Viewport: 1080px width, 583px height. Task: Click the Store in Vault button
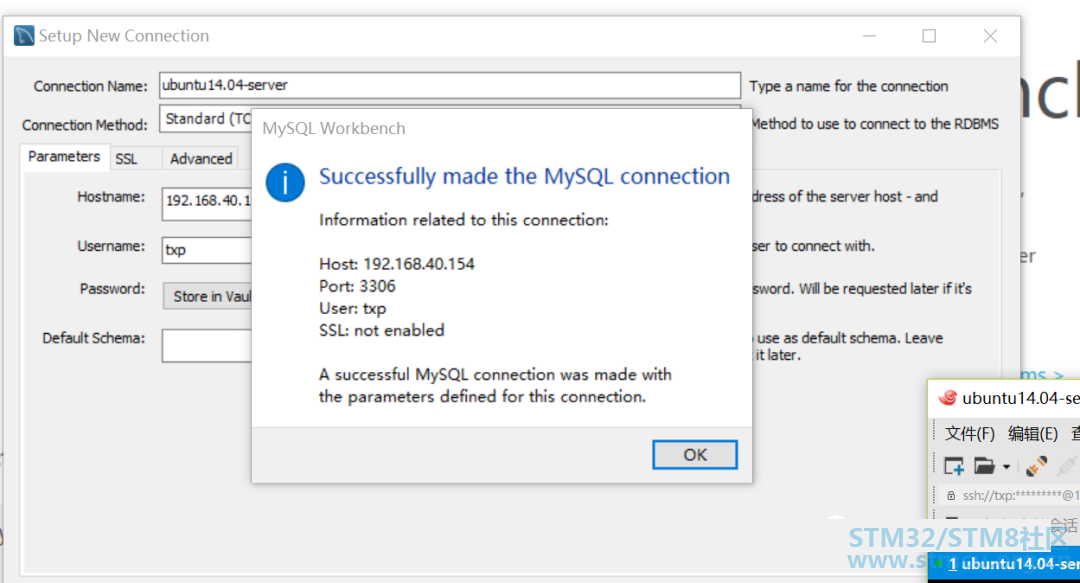(x=208, y=296)
